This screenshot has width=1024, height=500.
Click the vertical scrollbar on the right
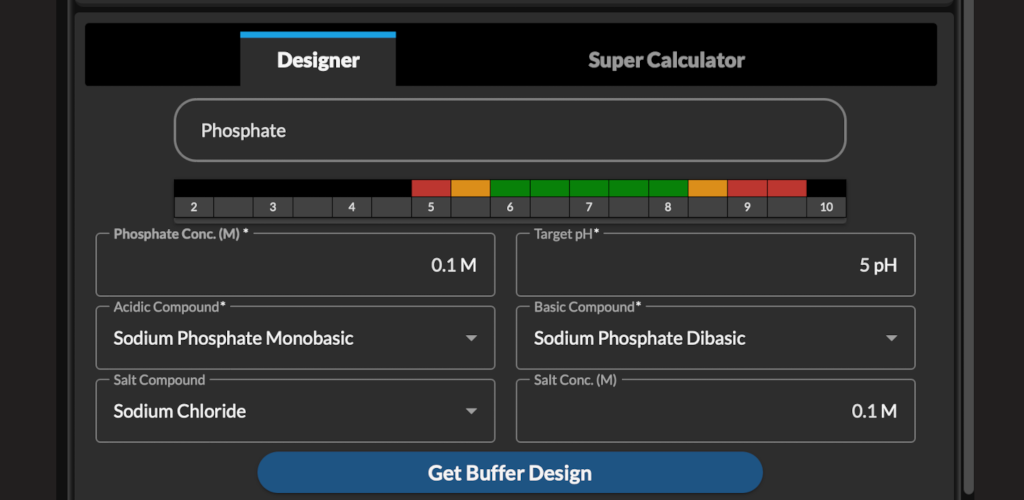(968, 247)
